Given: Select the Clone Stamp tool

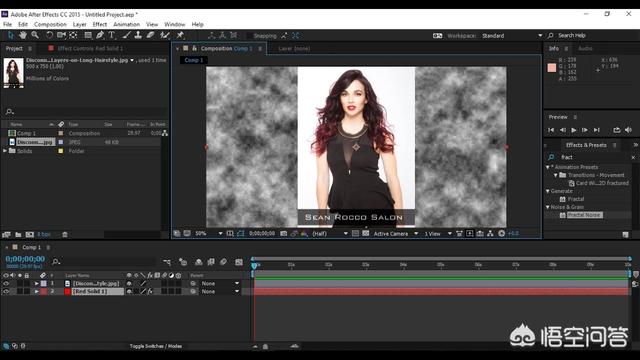Looking at the screenshot, I should tap(138, 36).
